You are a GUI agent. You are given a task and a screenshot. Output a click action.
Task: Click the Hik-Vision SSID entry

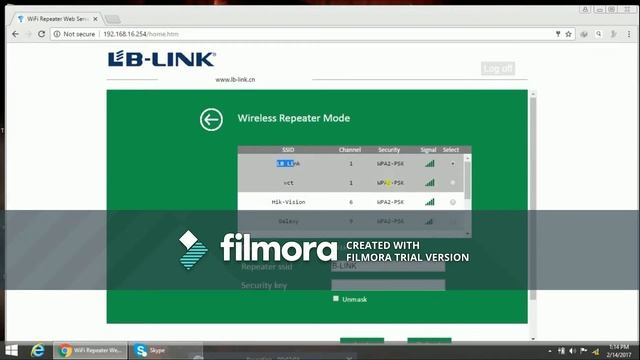[x=289, y=202]
